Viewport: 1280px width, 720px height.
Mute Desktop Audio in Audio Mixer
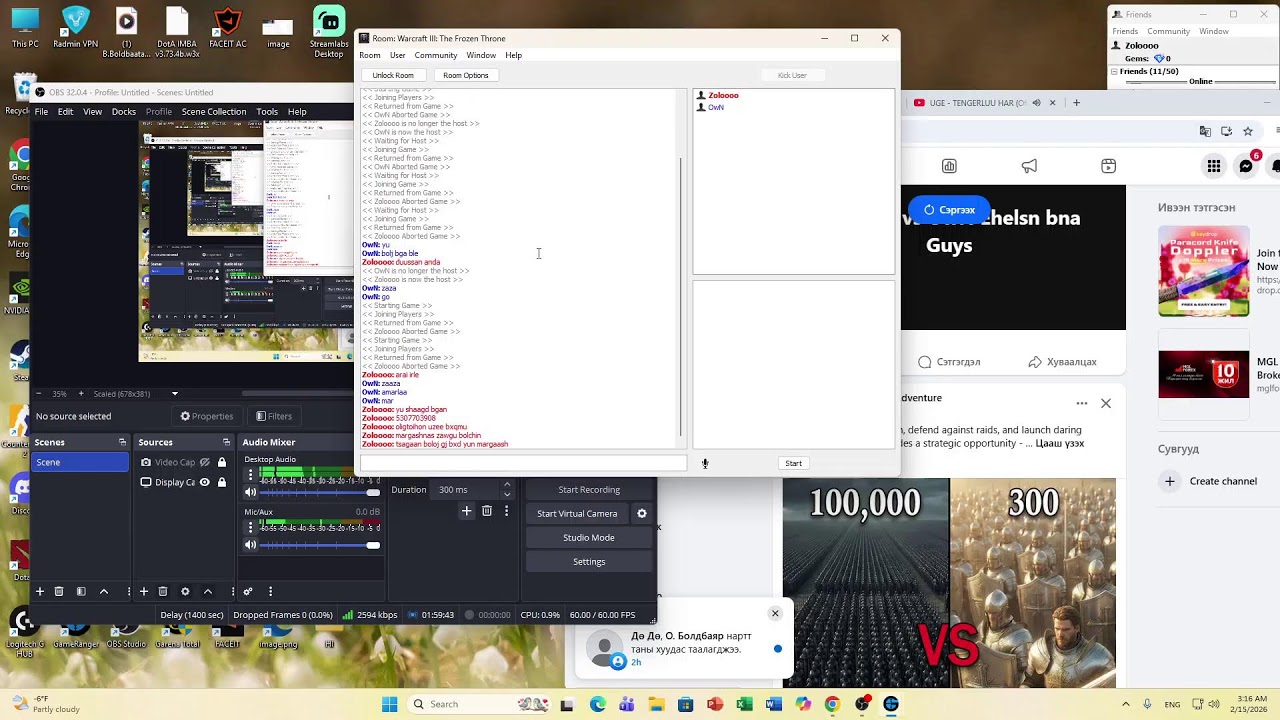pos(251,491)
